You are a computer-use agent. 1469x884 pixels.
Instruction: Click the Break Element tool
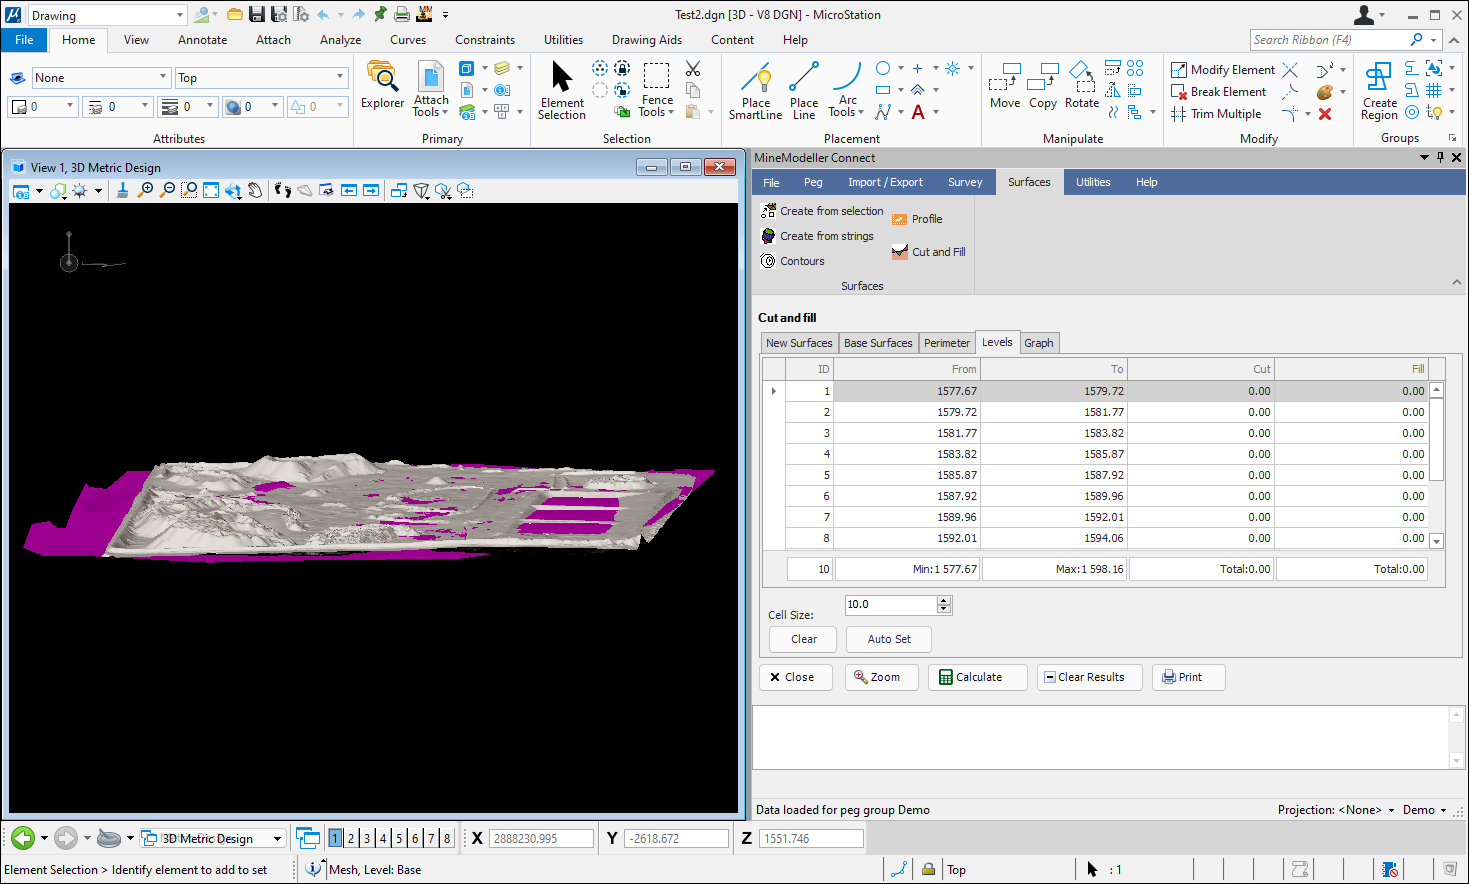[x=1219, y=92]
